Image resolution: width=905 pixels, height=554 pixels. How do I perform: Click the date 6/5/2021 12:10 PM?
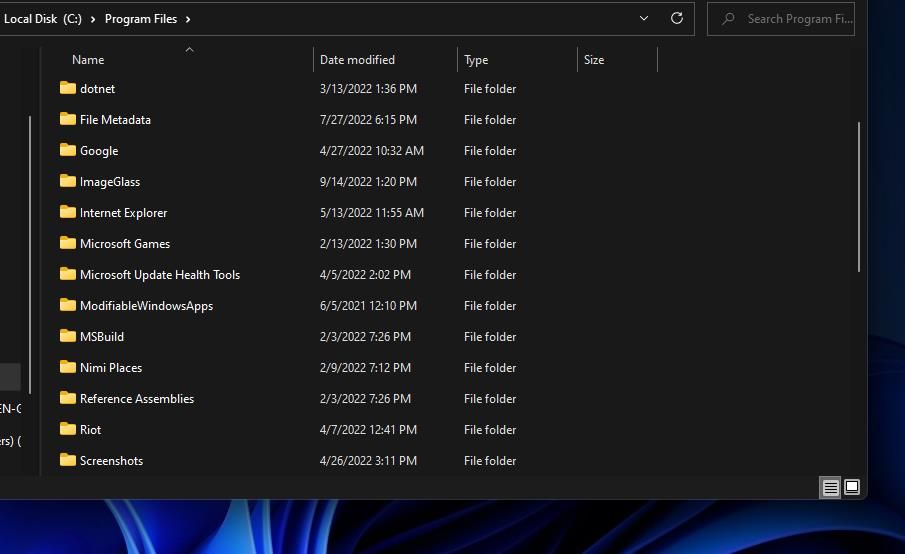coord(368,305)
